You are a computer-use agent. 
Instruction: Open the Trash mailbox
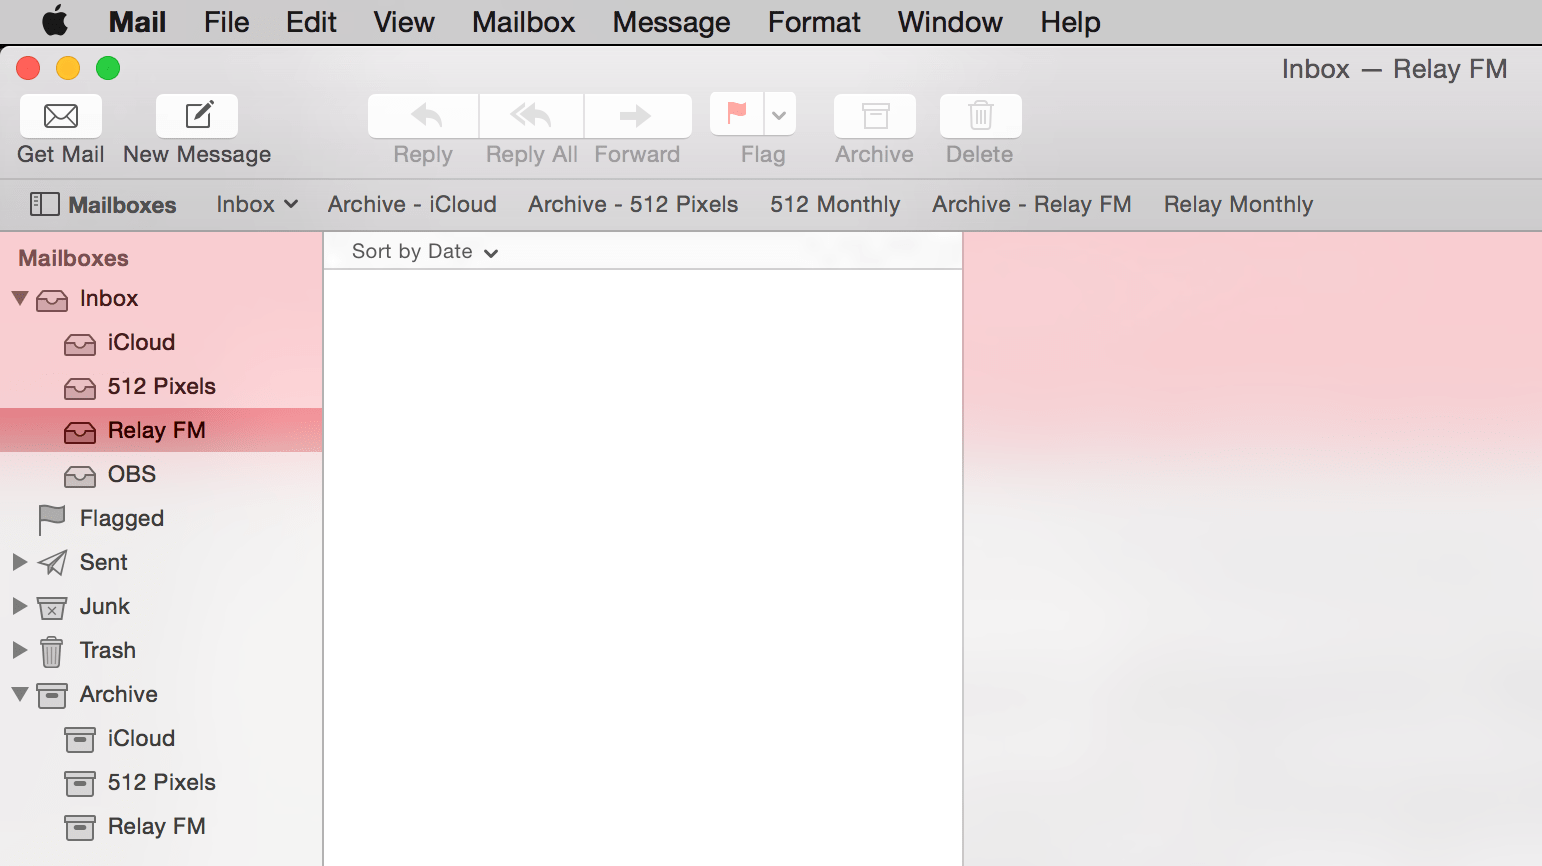tap(161, 650)
